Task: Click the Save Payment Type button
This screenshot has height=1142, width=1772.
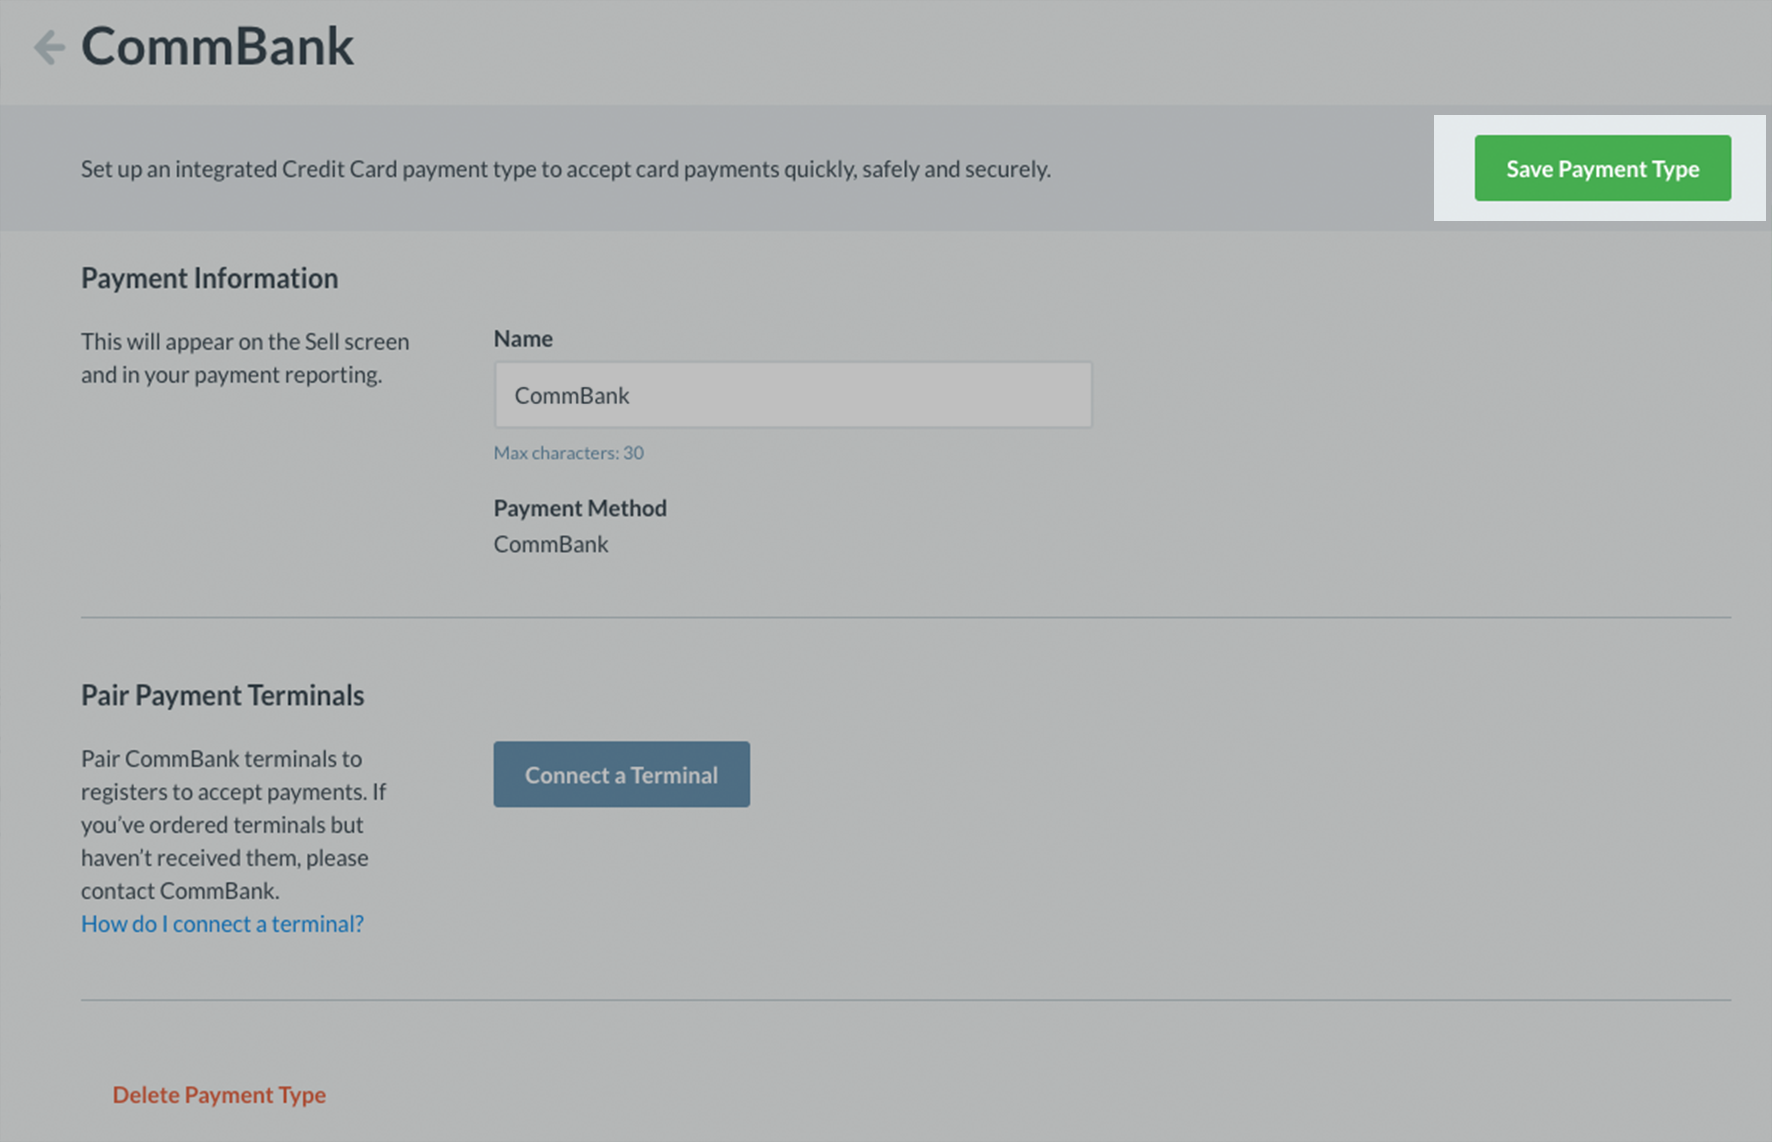Action: tap(1602, 168)
